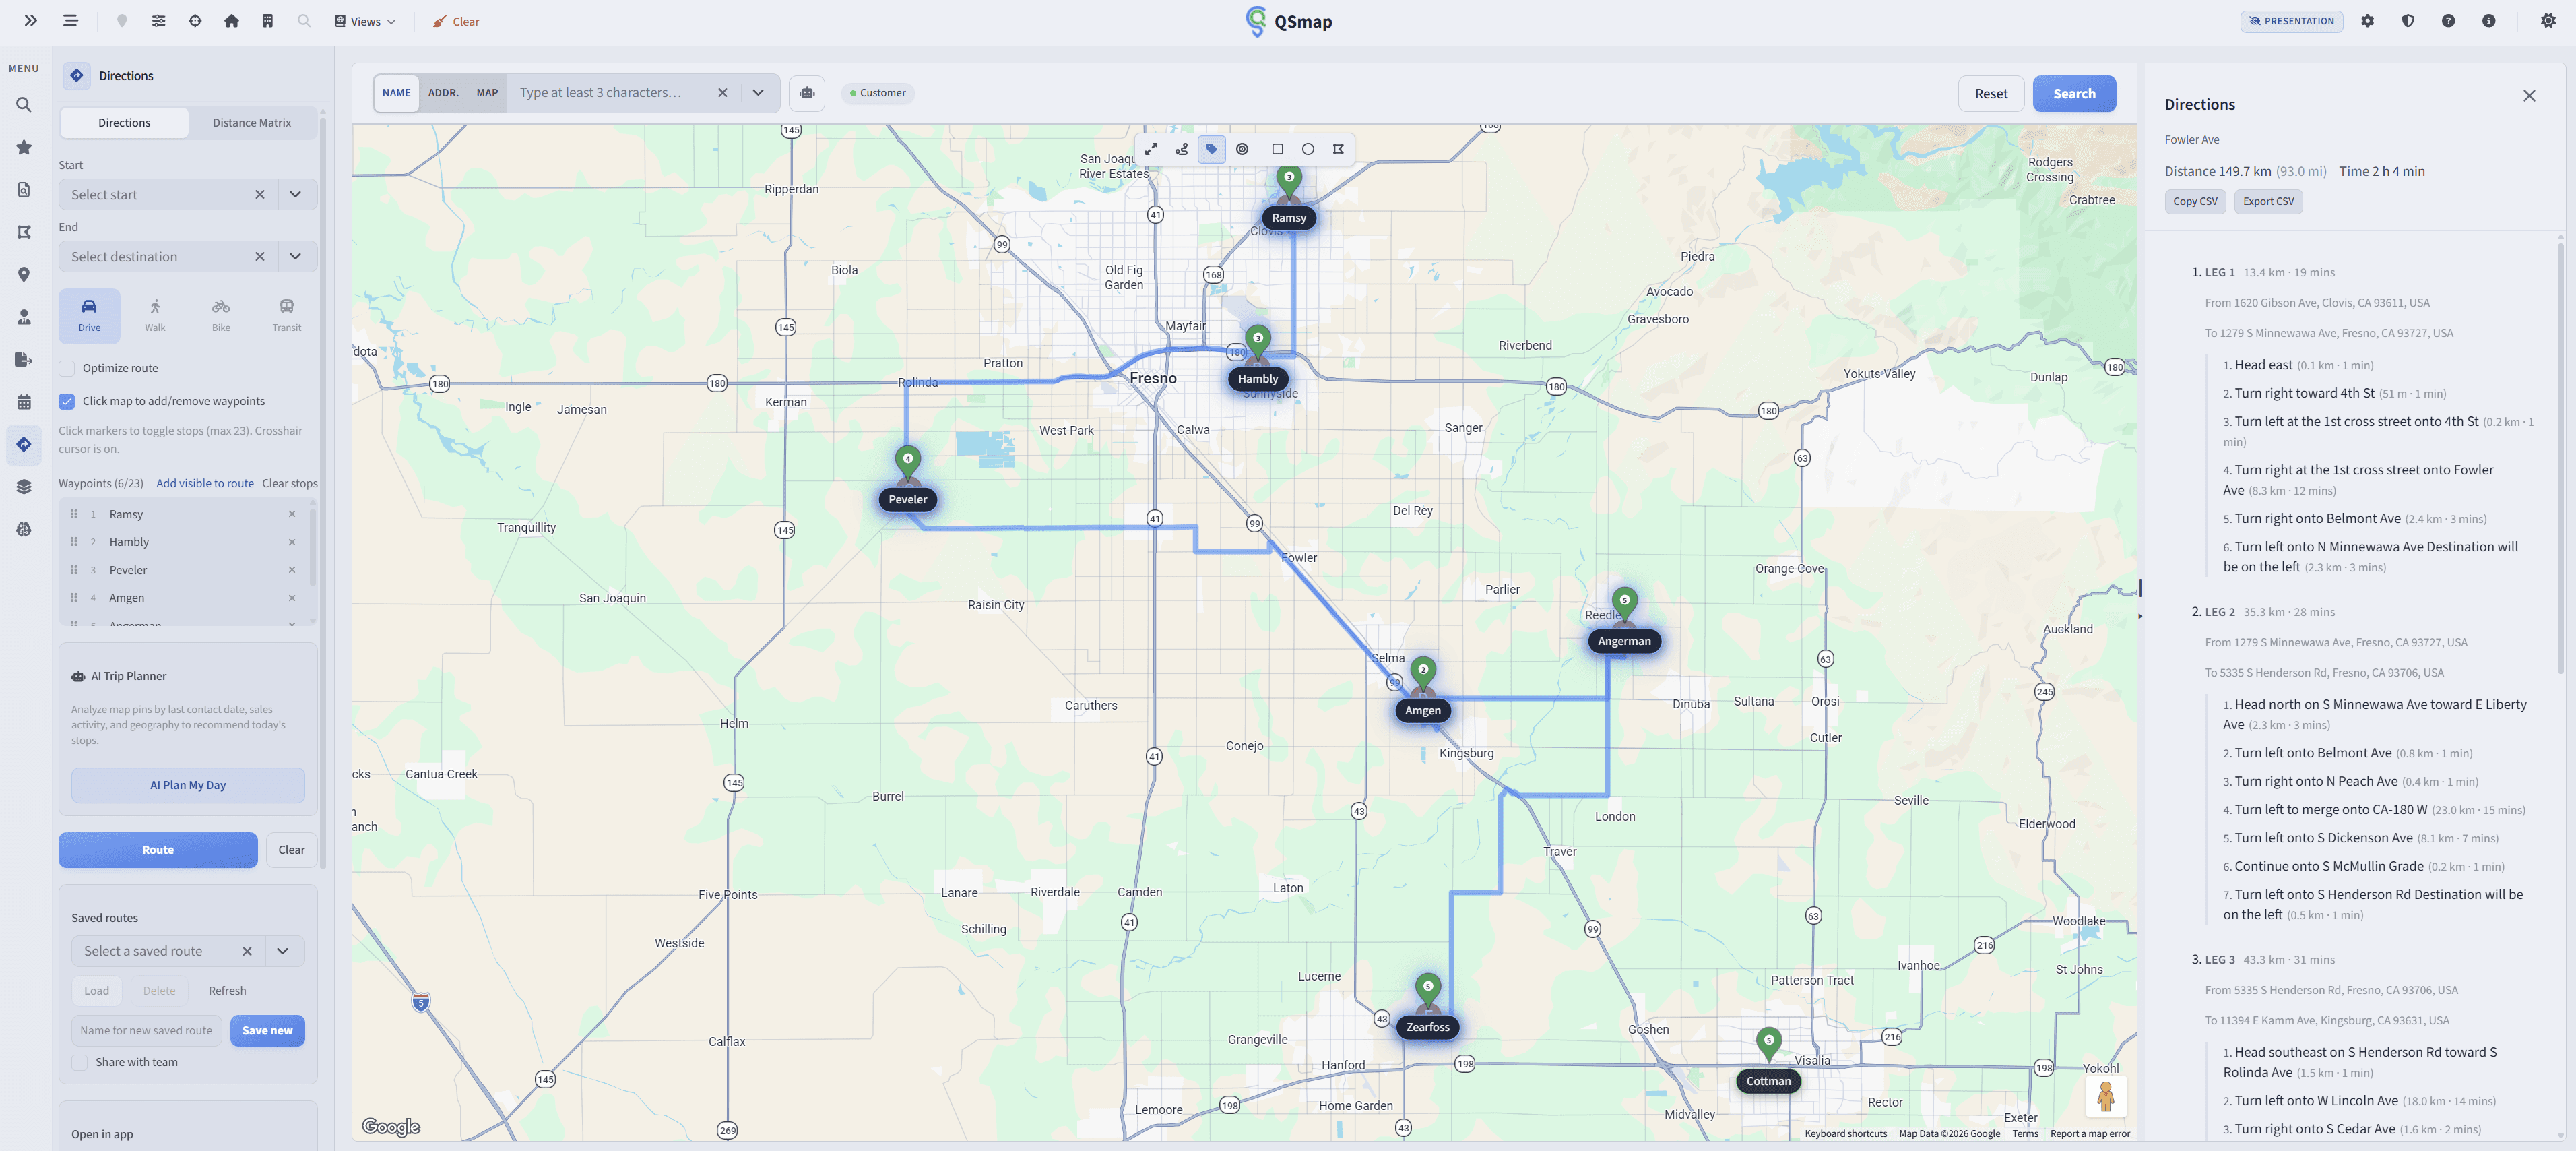Open the search icon in the left menu
This screenshot has width=2576, height=1151.
click(x=24, y=105)
